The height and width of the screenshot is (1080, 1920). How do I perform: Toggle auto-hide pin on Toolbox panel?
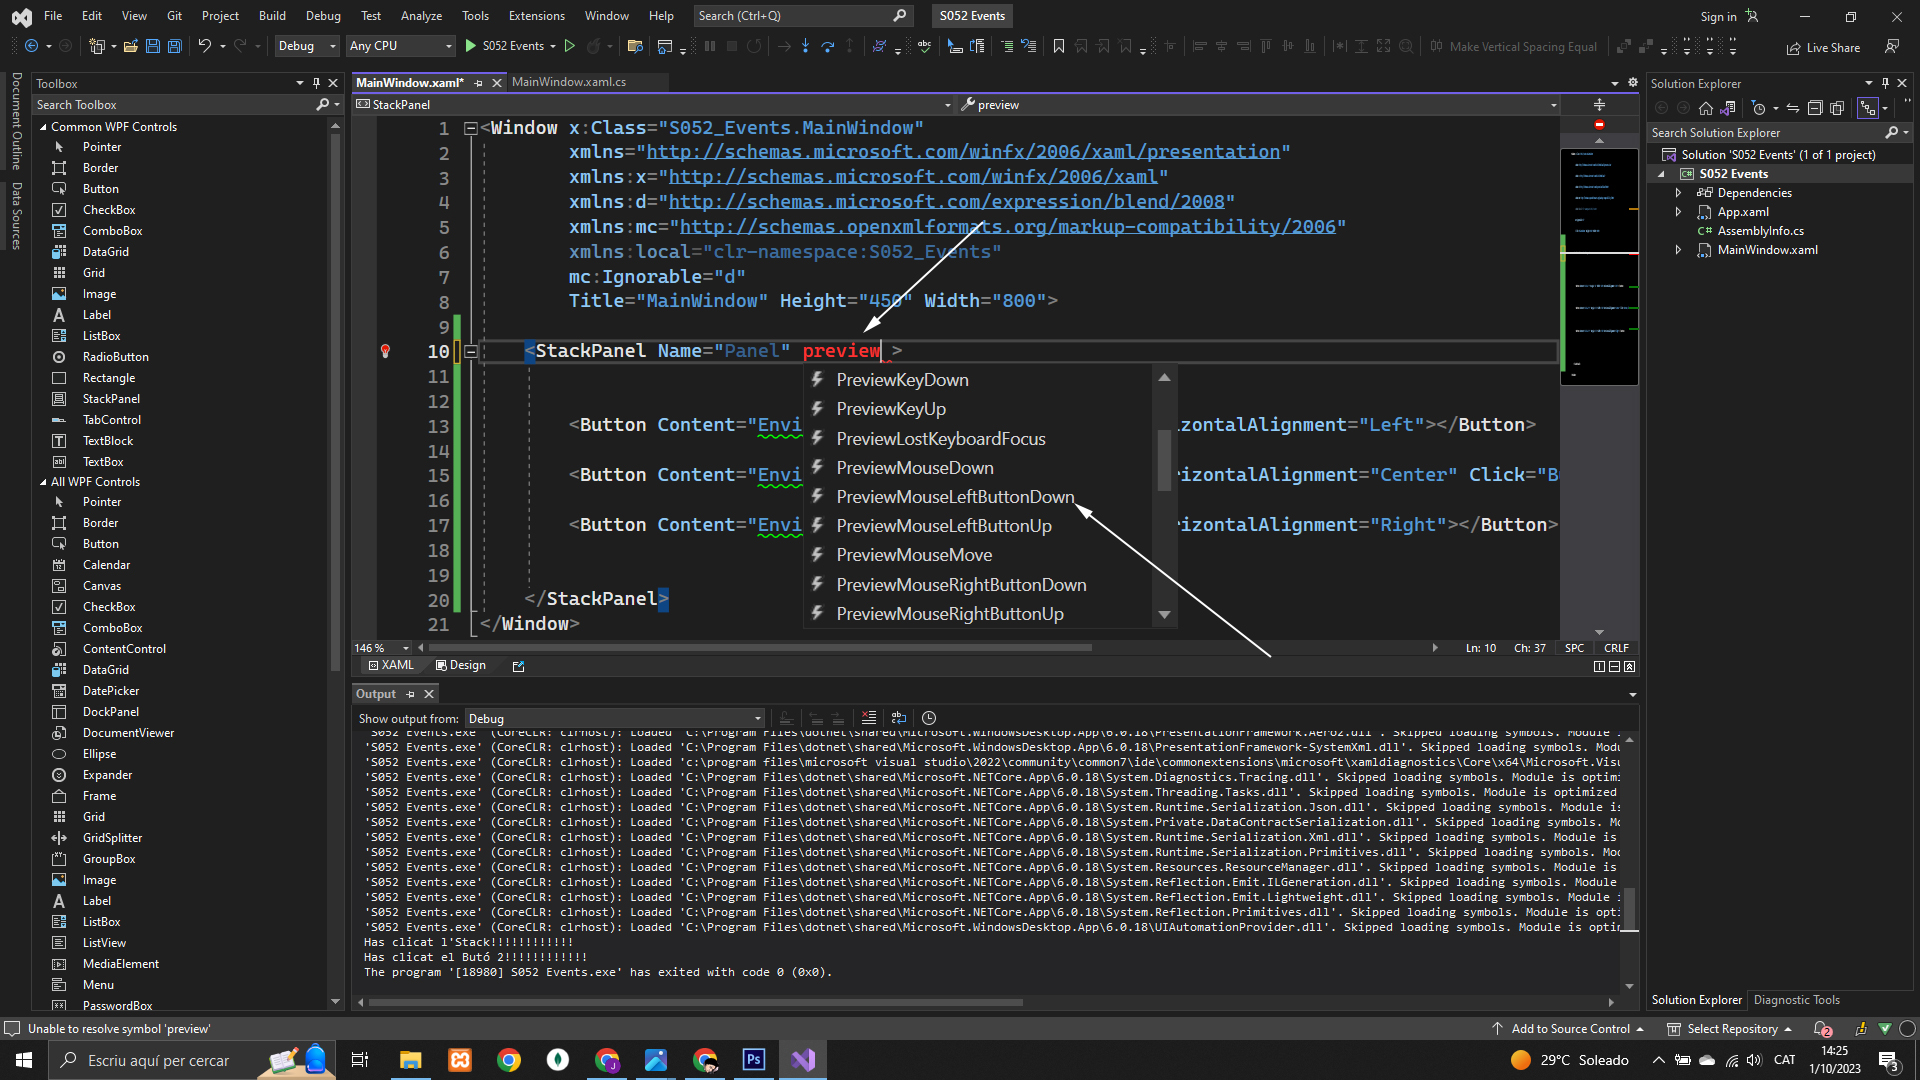(x=316, y=84)
